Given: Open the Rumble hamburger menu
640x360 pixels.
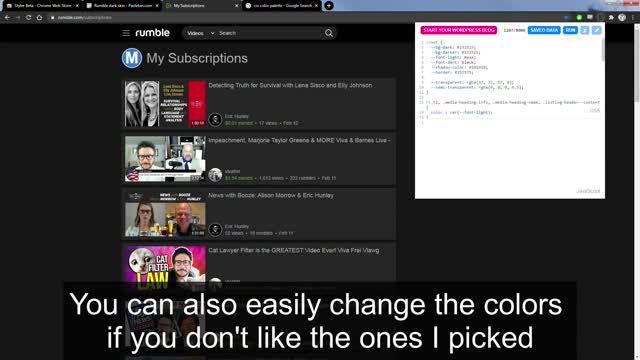Looking at the screenshot, I should tap(126, 33).
